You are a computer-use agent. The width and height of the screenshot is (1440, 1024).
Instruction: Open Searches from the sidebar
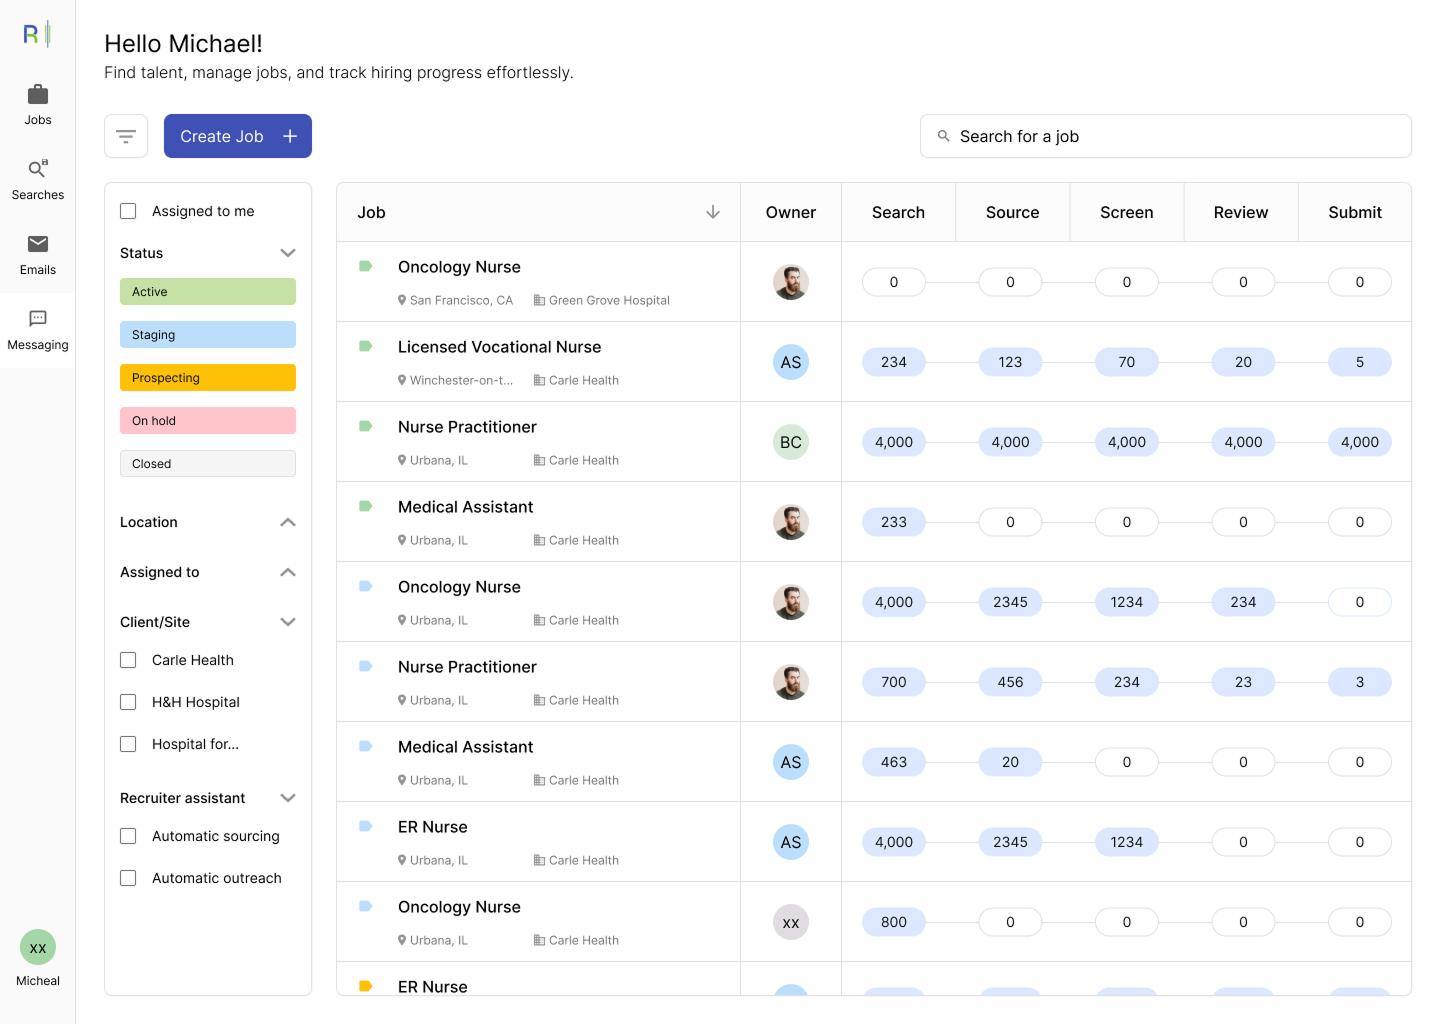click(x=38, y=169)
